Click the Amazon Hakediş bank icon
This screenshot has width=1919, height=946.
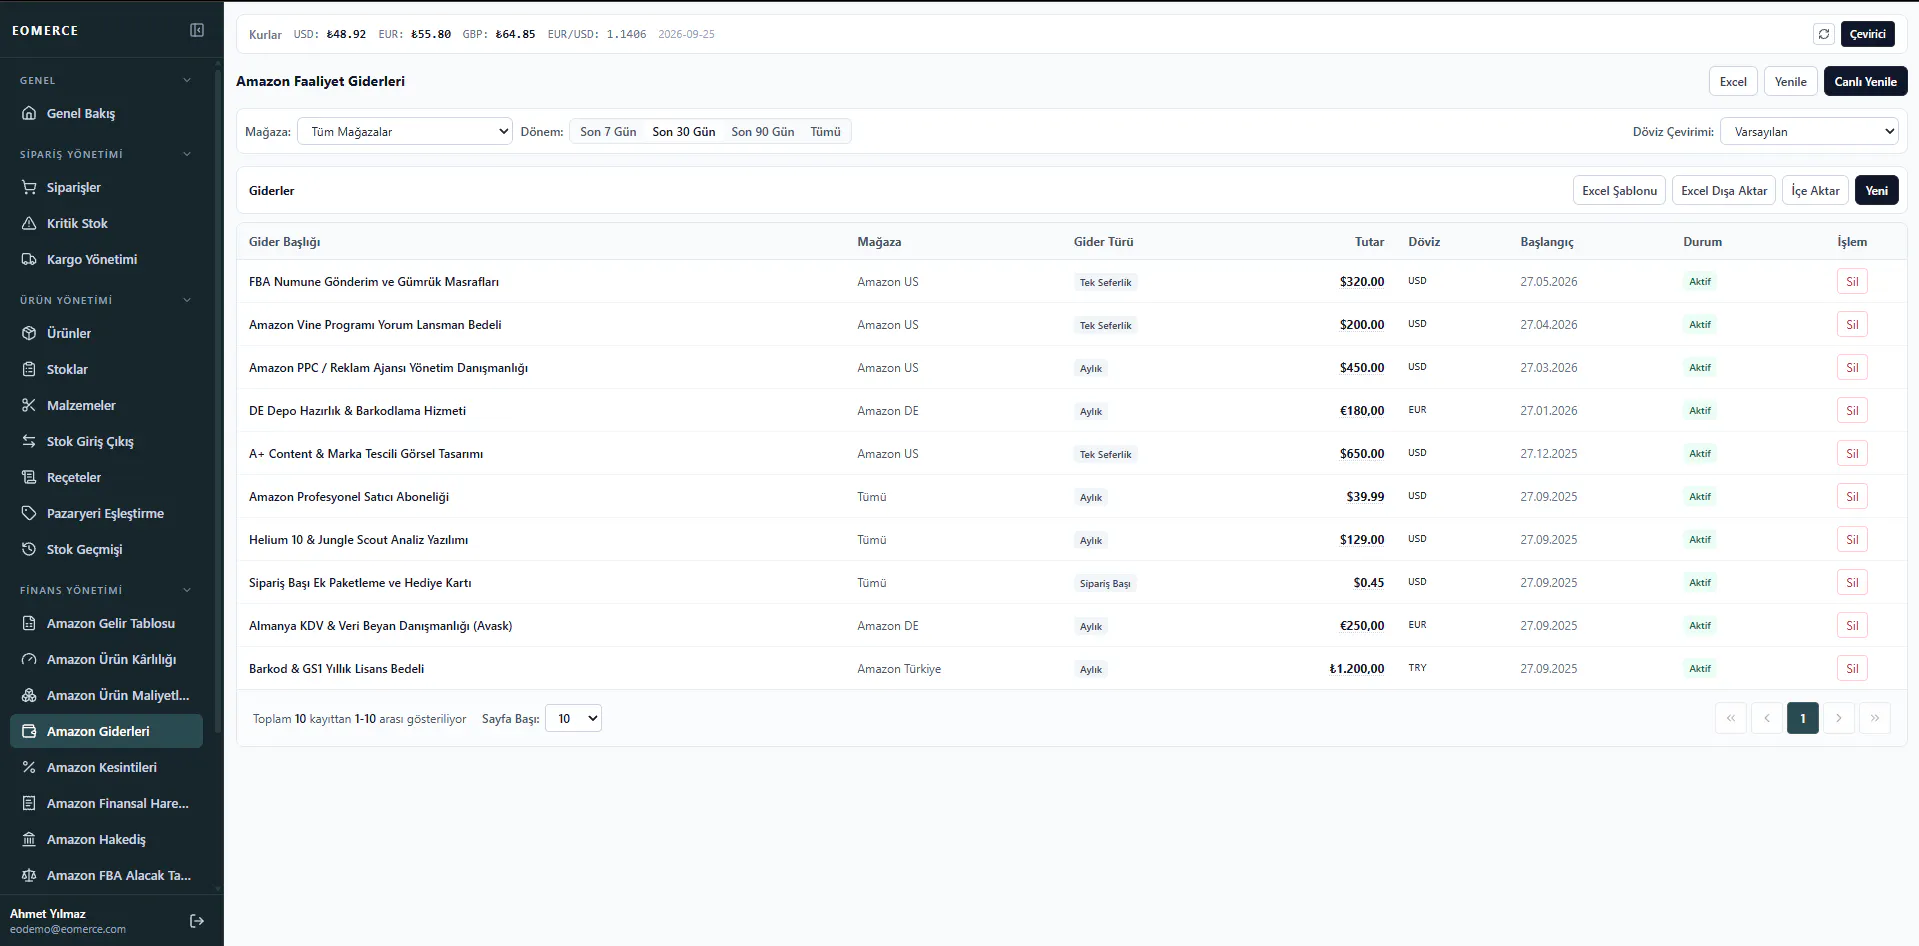click(x=29, y=839)
